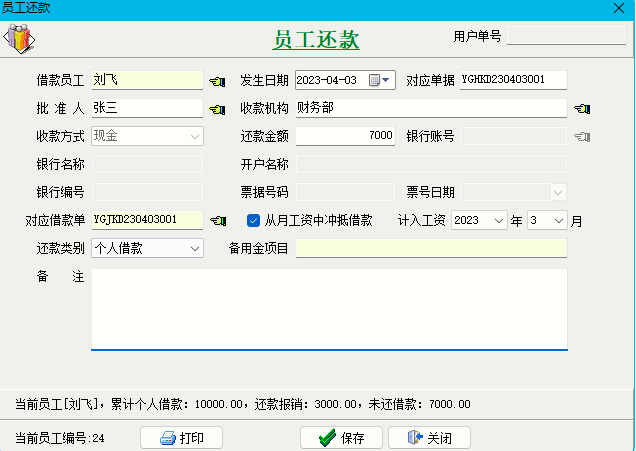Click the 关闭 close button
The image size is (636, 451).
[x=429, y=438]
